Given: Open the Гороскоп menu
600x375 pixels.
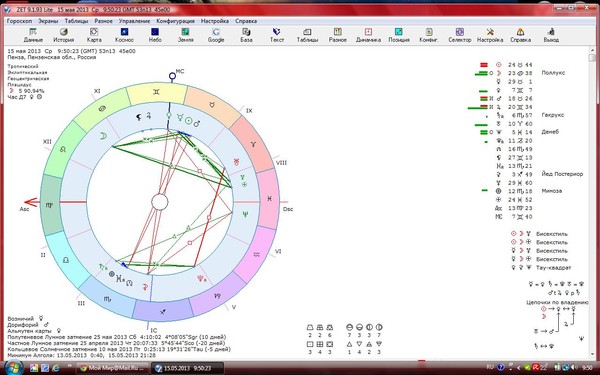Looking at the screenshot, I should click(x=20, y=21).
